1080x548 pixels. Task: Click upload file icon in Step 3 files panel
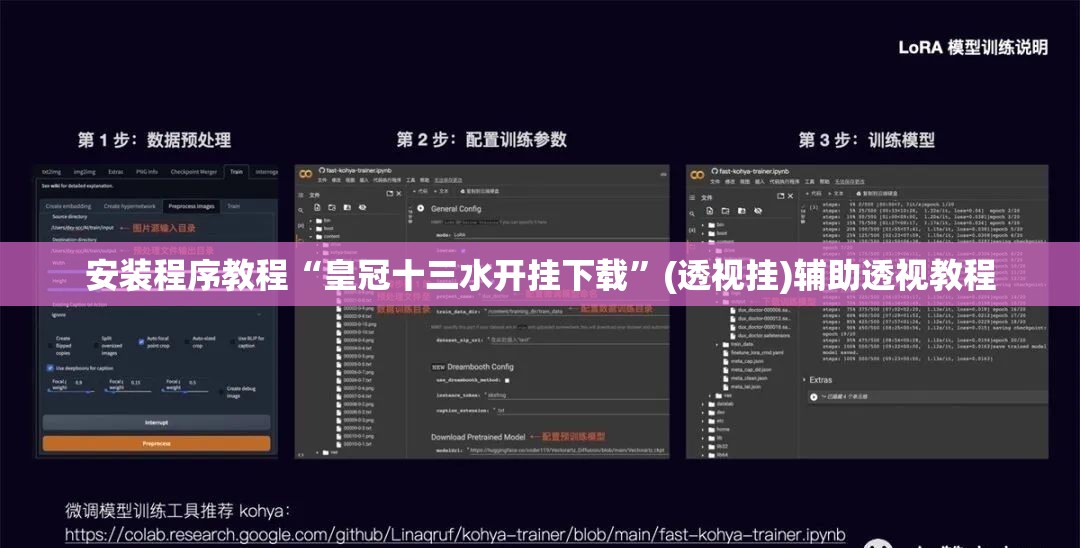click(710, 211)
